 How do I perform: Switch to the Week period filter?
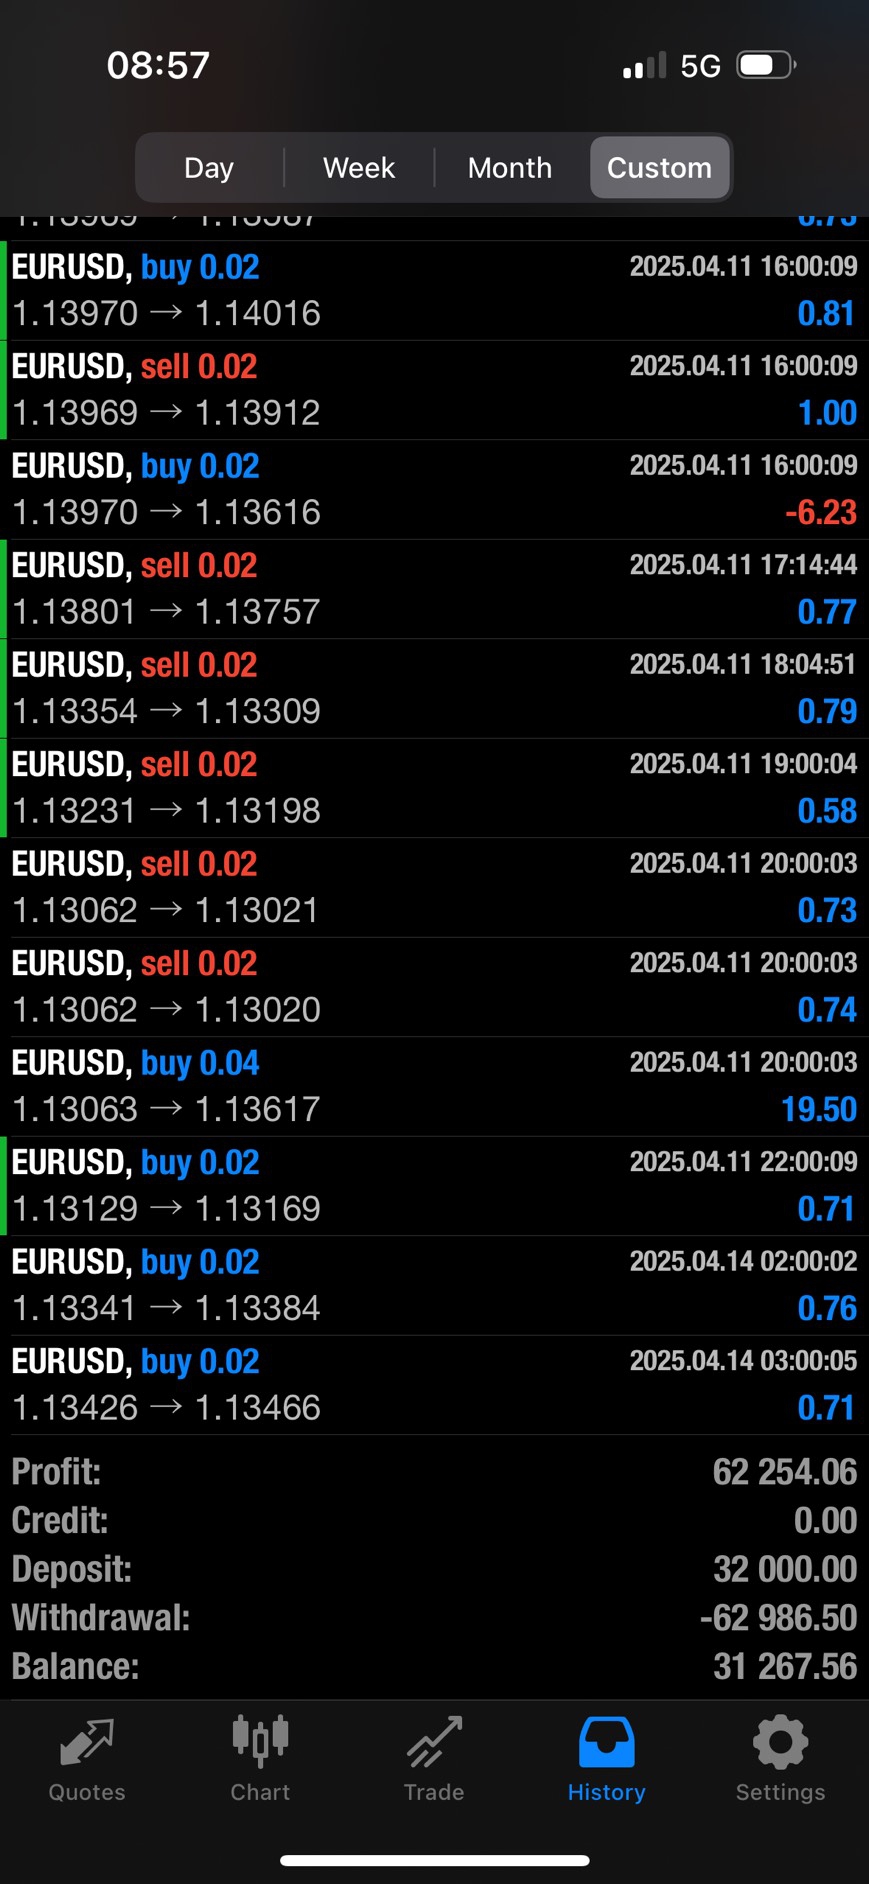pos(359,167)
